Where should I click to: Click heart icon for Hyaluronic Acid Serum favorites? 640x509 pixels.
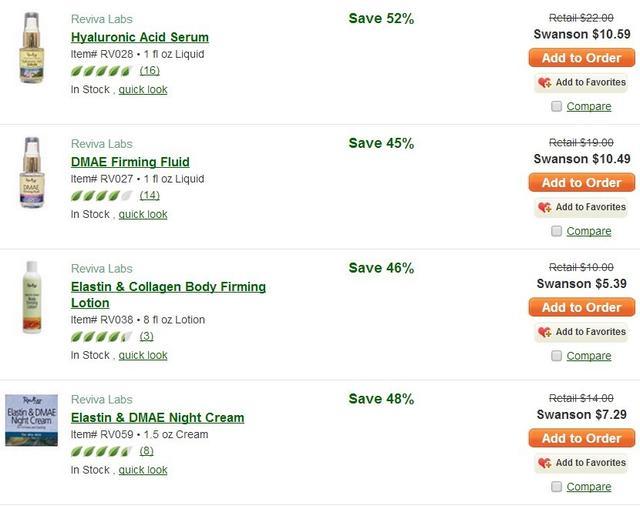coord(544,82)
